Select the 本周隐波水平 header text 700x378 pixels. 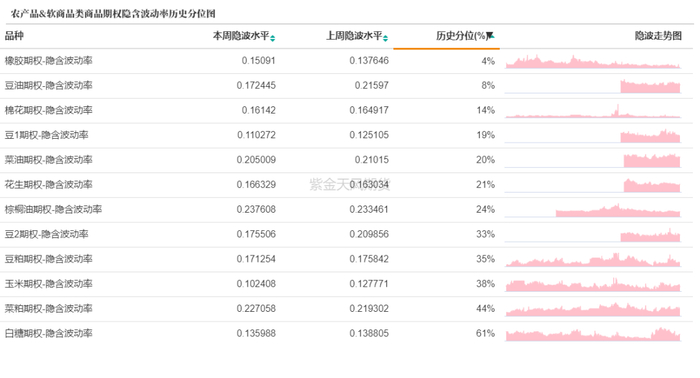coord(241,36)
